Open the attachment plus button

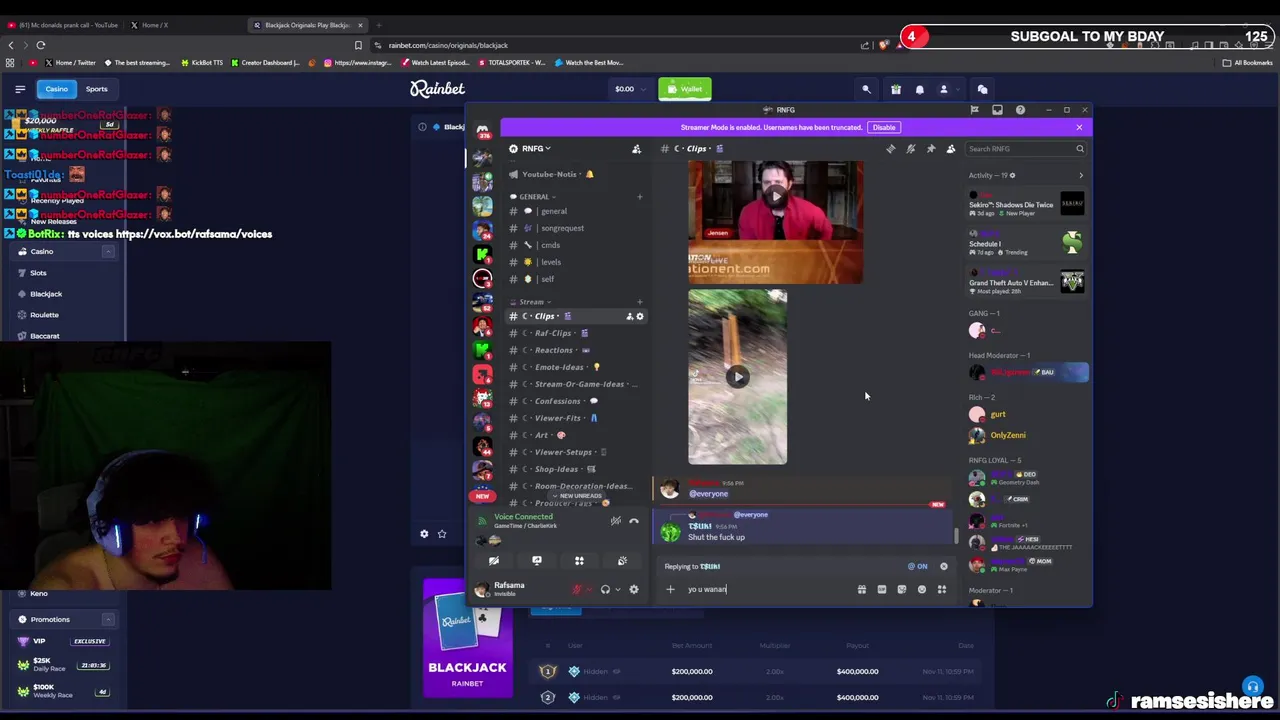click(670, 590)
